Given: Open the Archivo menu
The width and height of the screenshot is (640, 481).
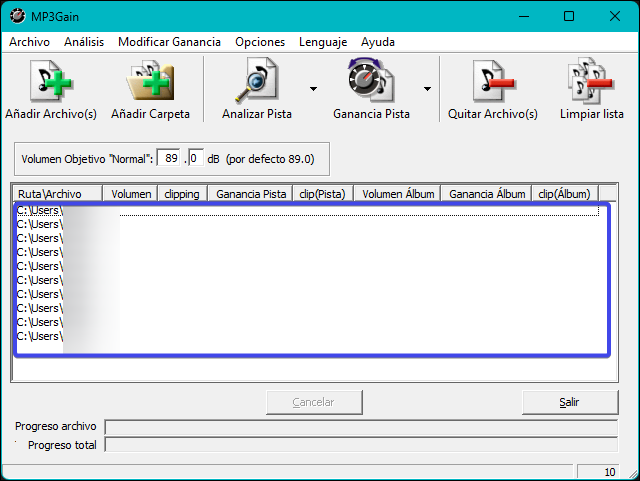Looking at the screenshot, I should [x=29, y=42].
